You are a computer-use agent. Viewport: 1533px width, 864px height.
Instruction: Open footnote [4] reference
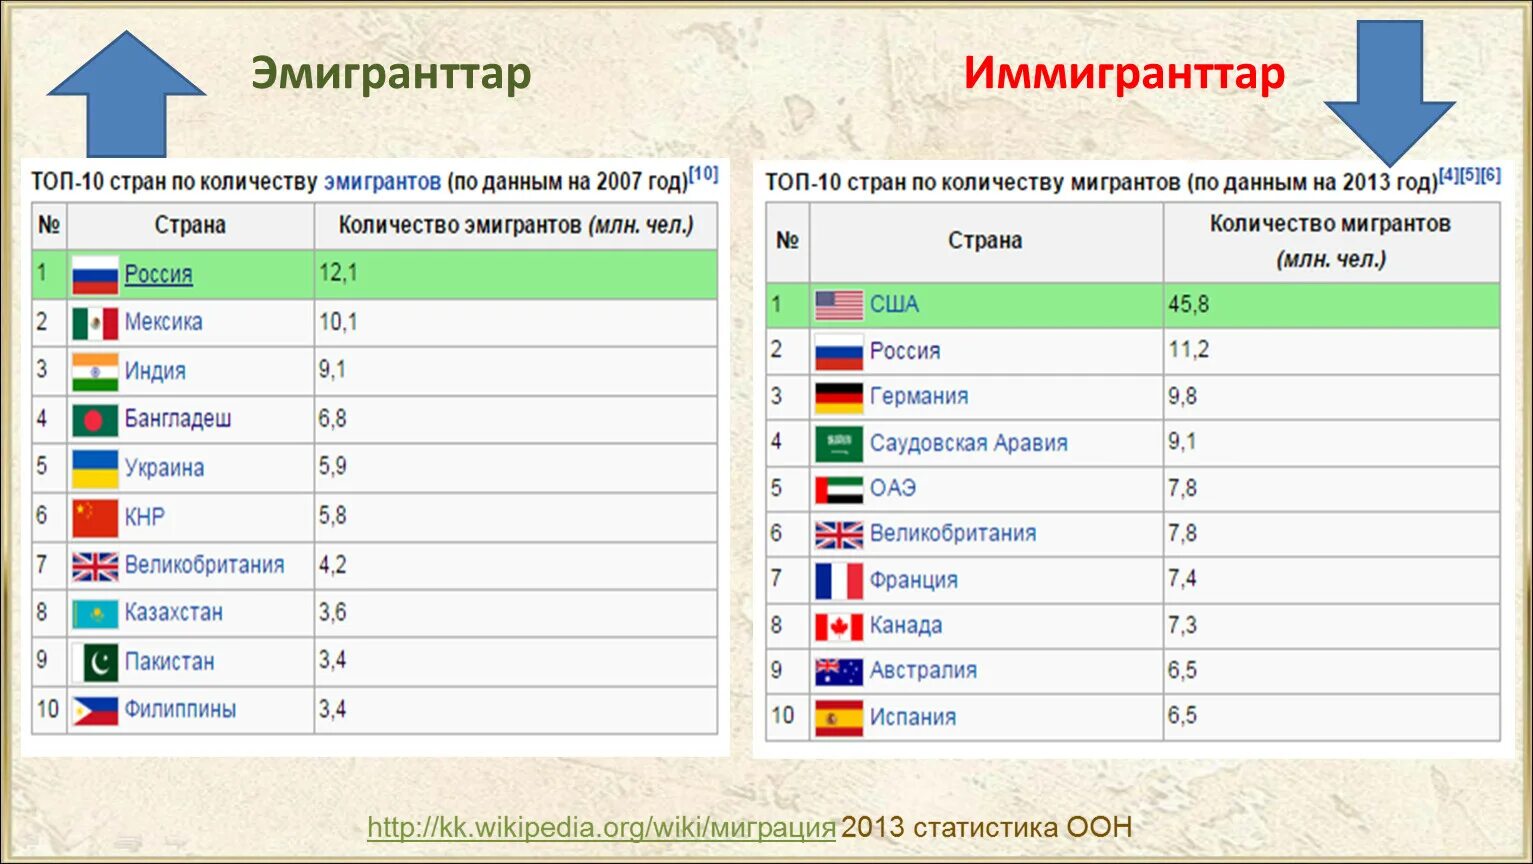[1448, 175]
